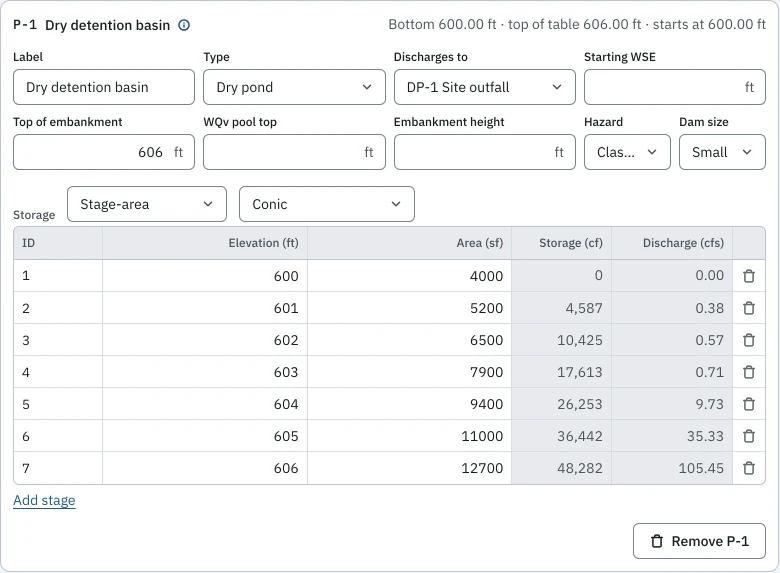Select the area cell 12700
Image resolution: width=780 pixels, height=573 pixels.
click(x=409, y=468)
